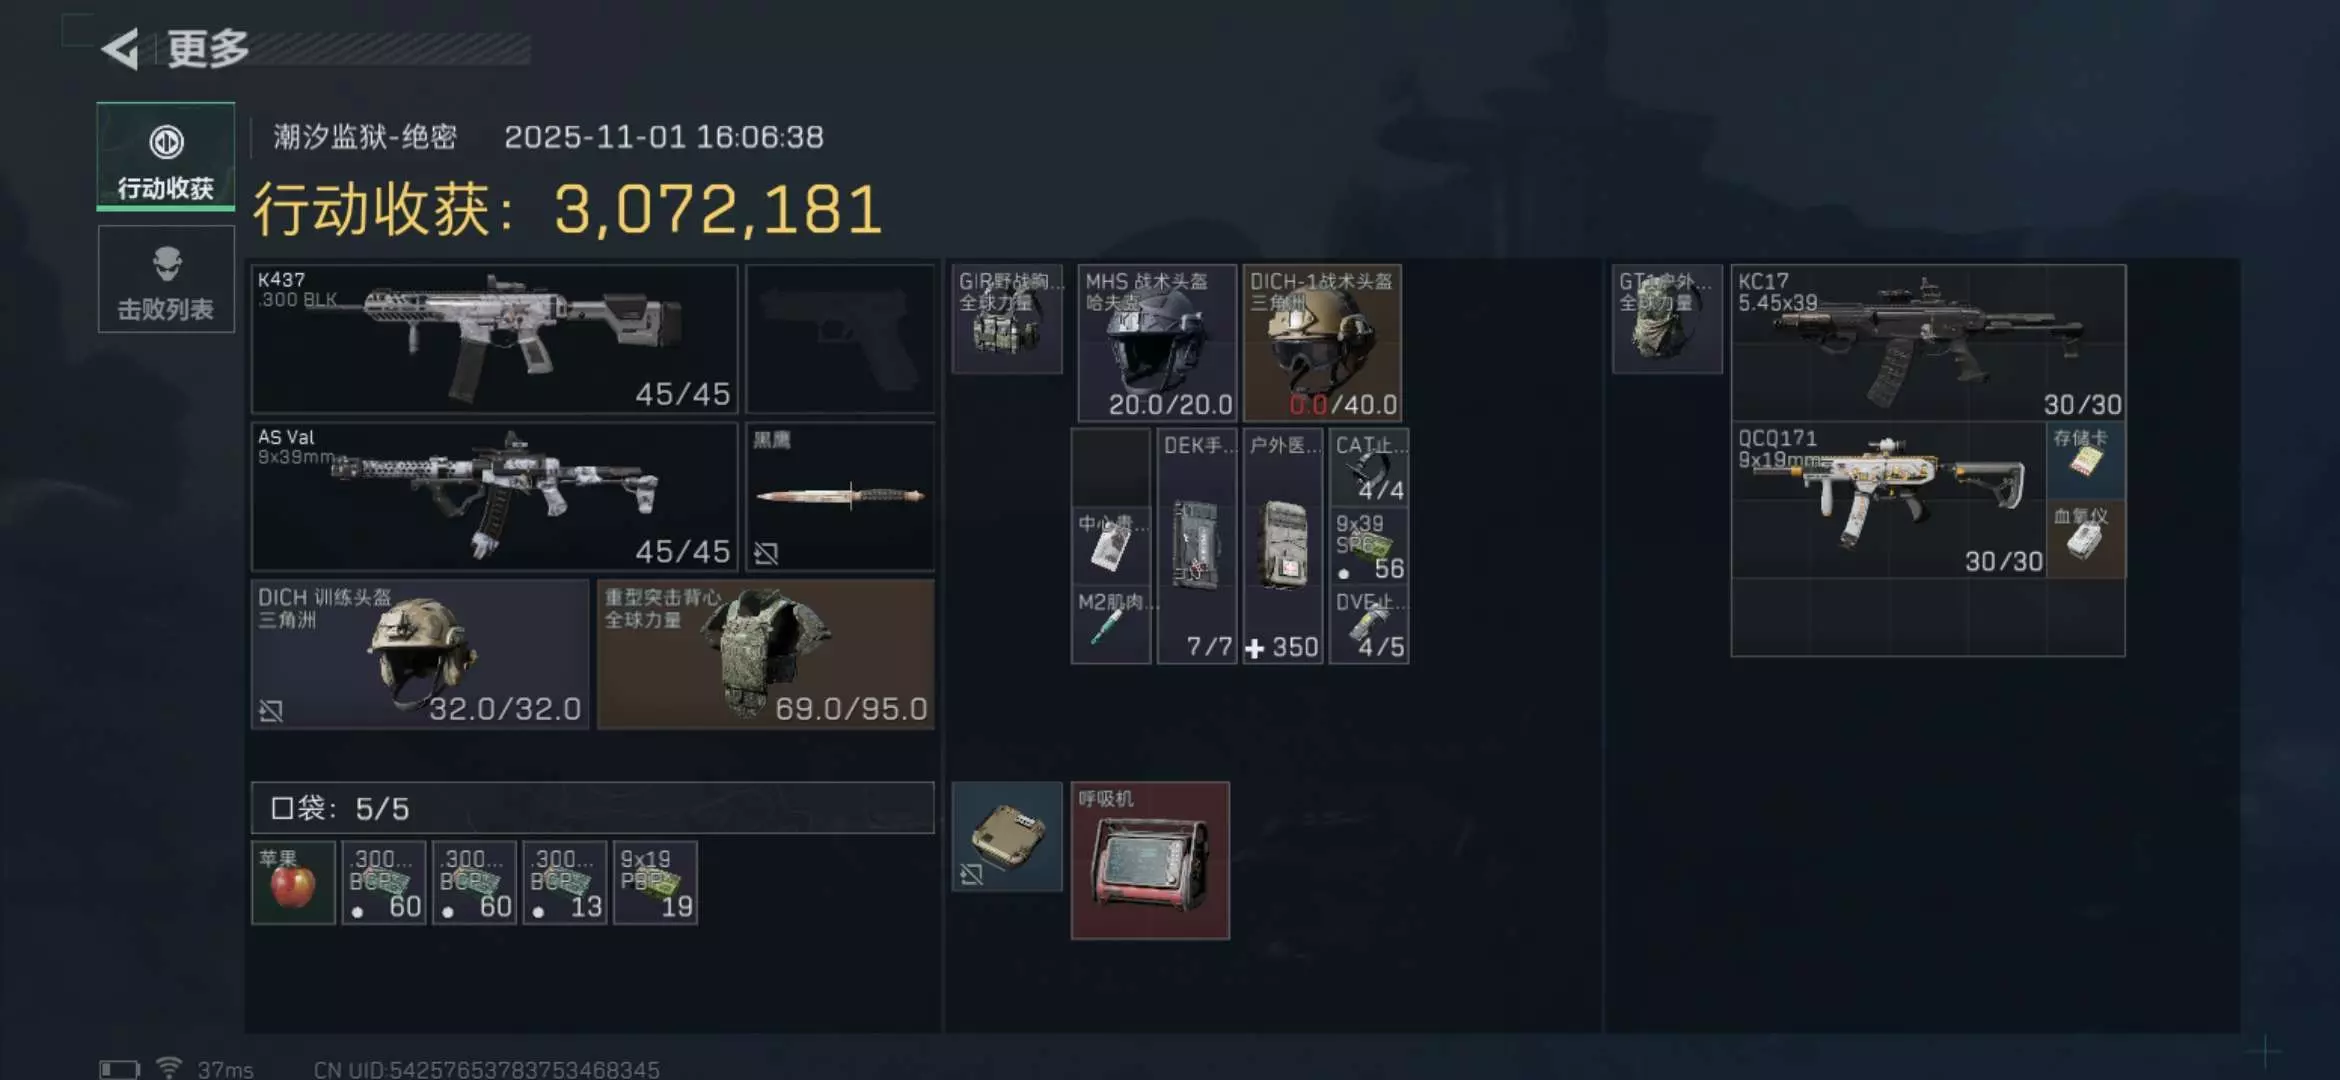The height and width of the screenshot is (1080, 2340).
Task: Select the 户外医疗 kit with 350
Action: (x=1283, y=546)
